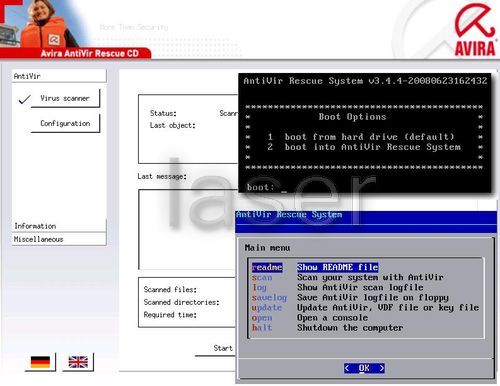
Task: Click boot option 2 AntiVir Rescue System
Action: click(364, 147)
